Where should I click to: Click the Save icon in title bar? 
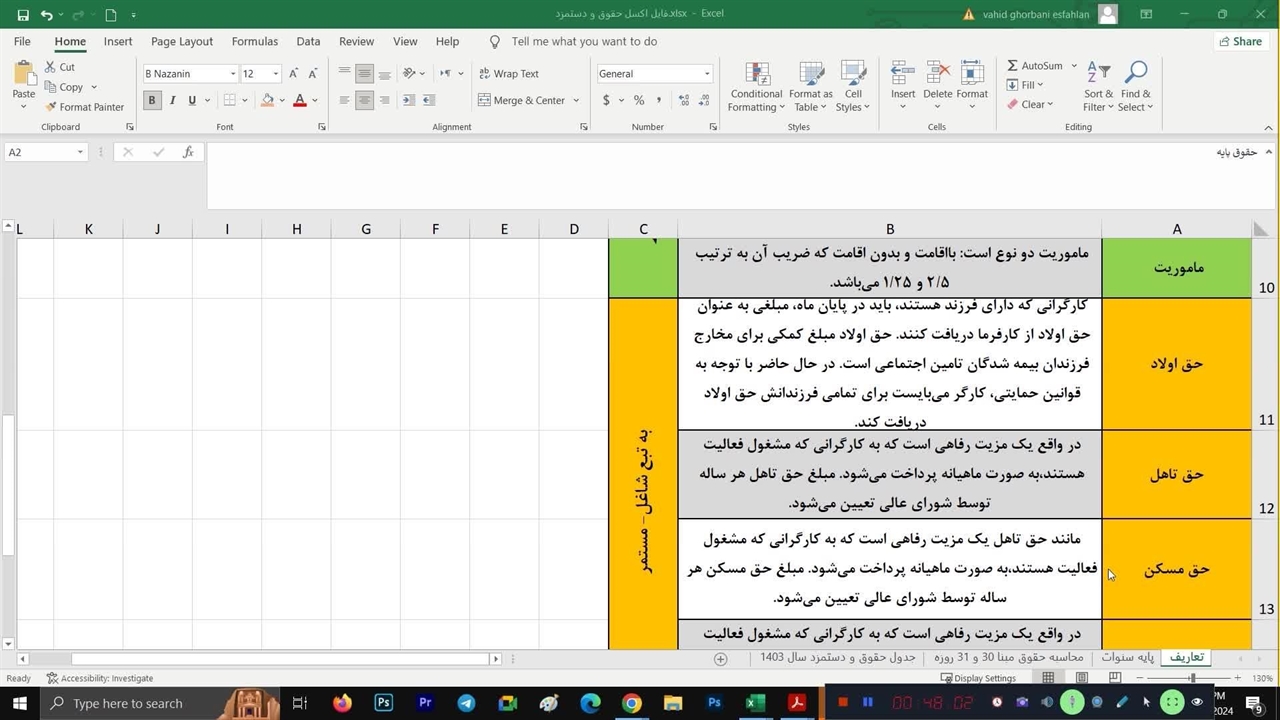[23, 15]
